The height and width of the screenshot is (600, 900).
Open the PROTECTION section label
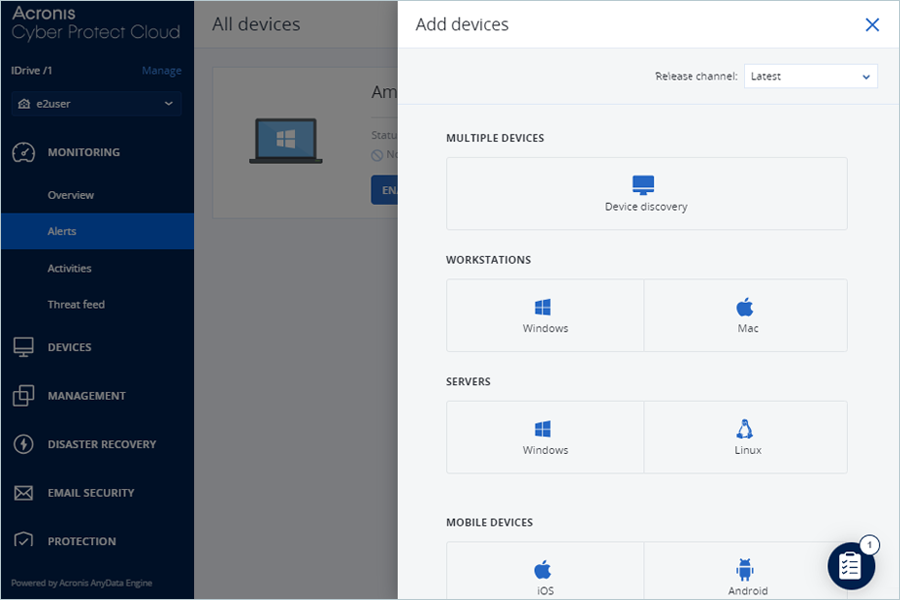click(x=82, y=541)
